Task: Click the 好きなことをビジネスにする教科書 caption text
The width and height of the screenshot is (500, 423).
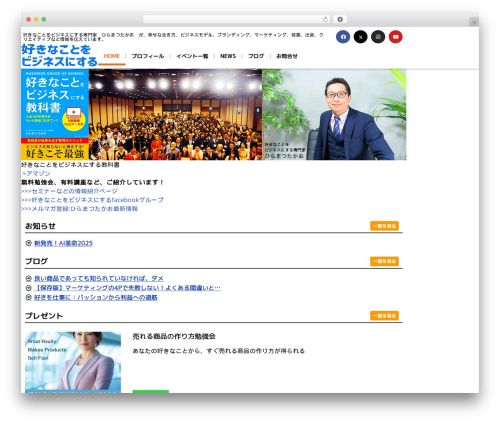Action: click(x=70, y=165)
